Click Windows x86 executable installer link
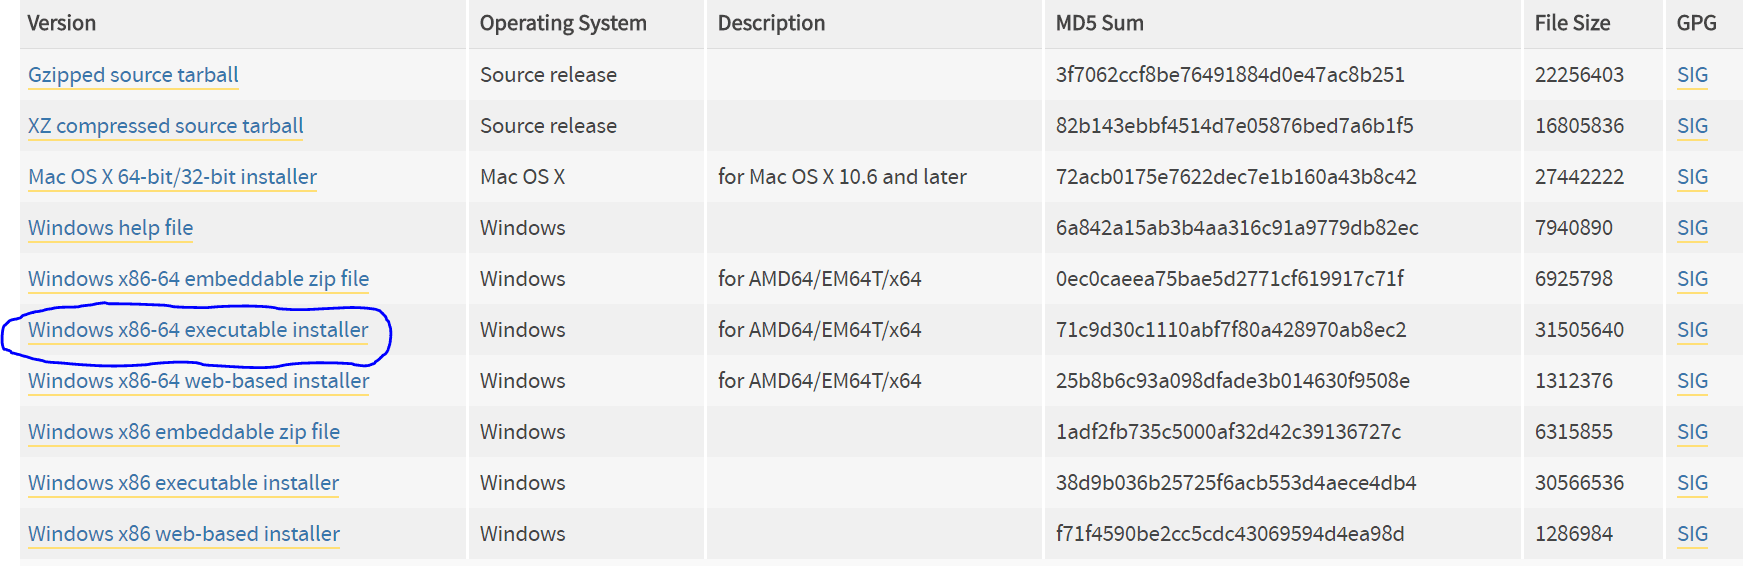 click(183, 483)
